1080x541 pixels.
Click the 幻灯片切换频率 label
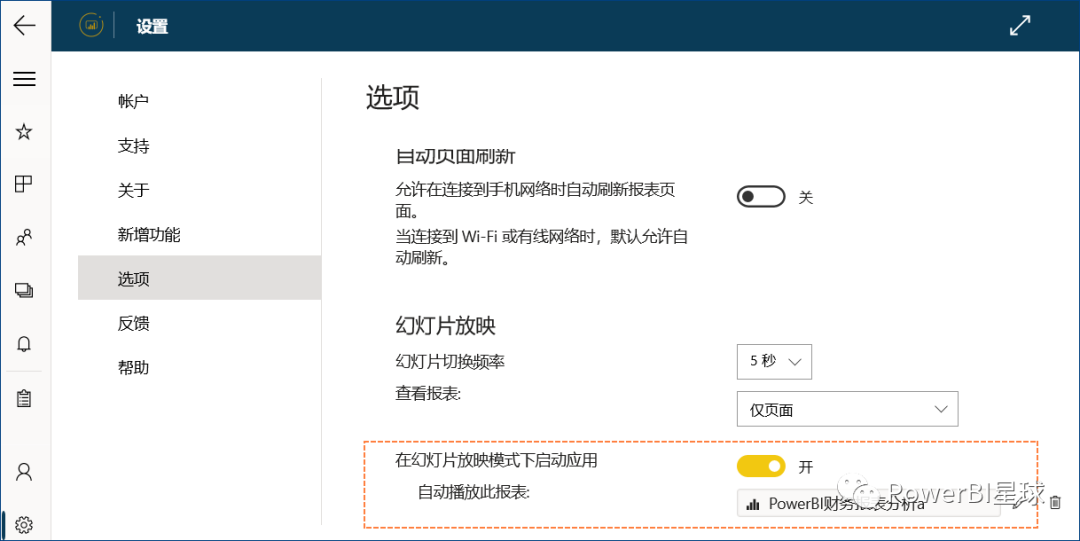pos(450,360)
